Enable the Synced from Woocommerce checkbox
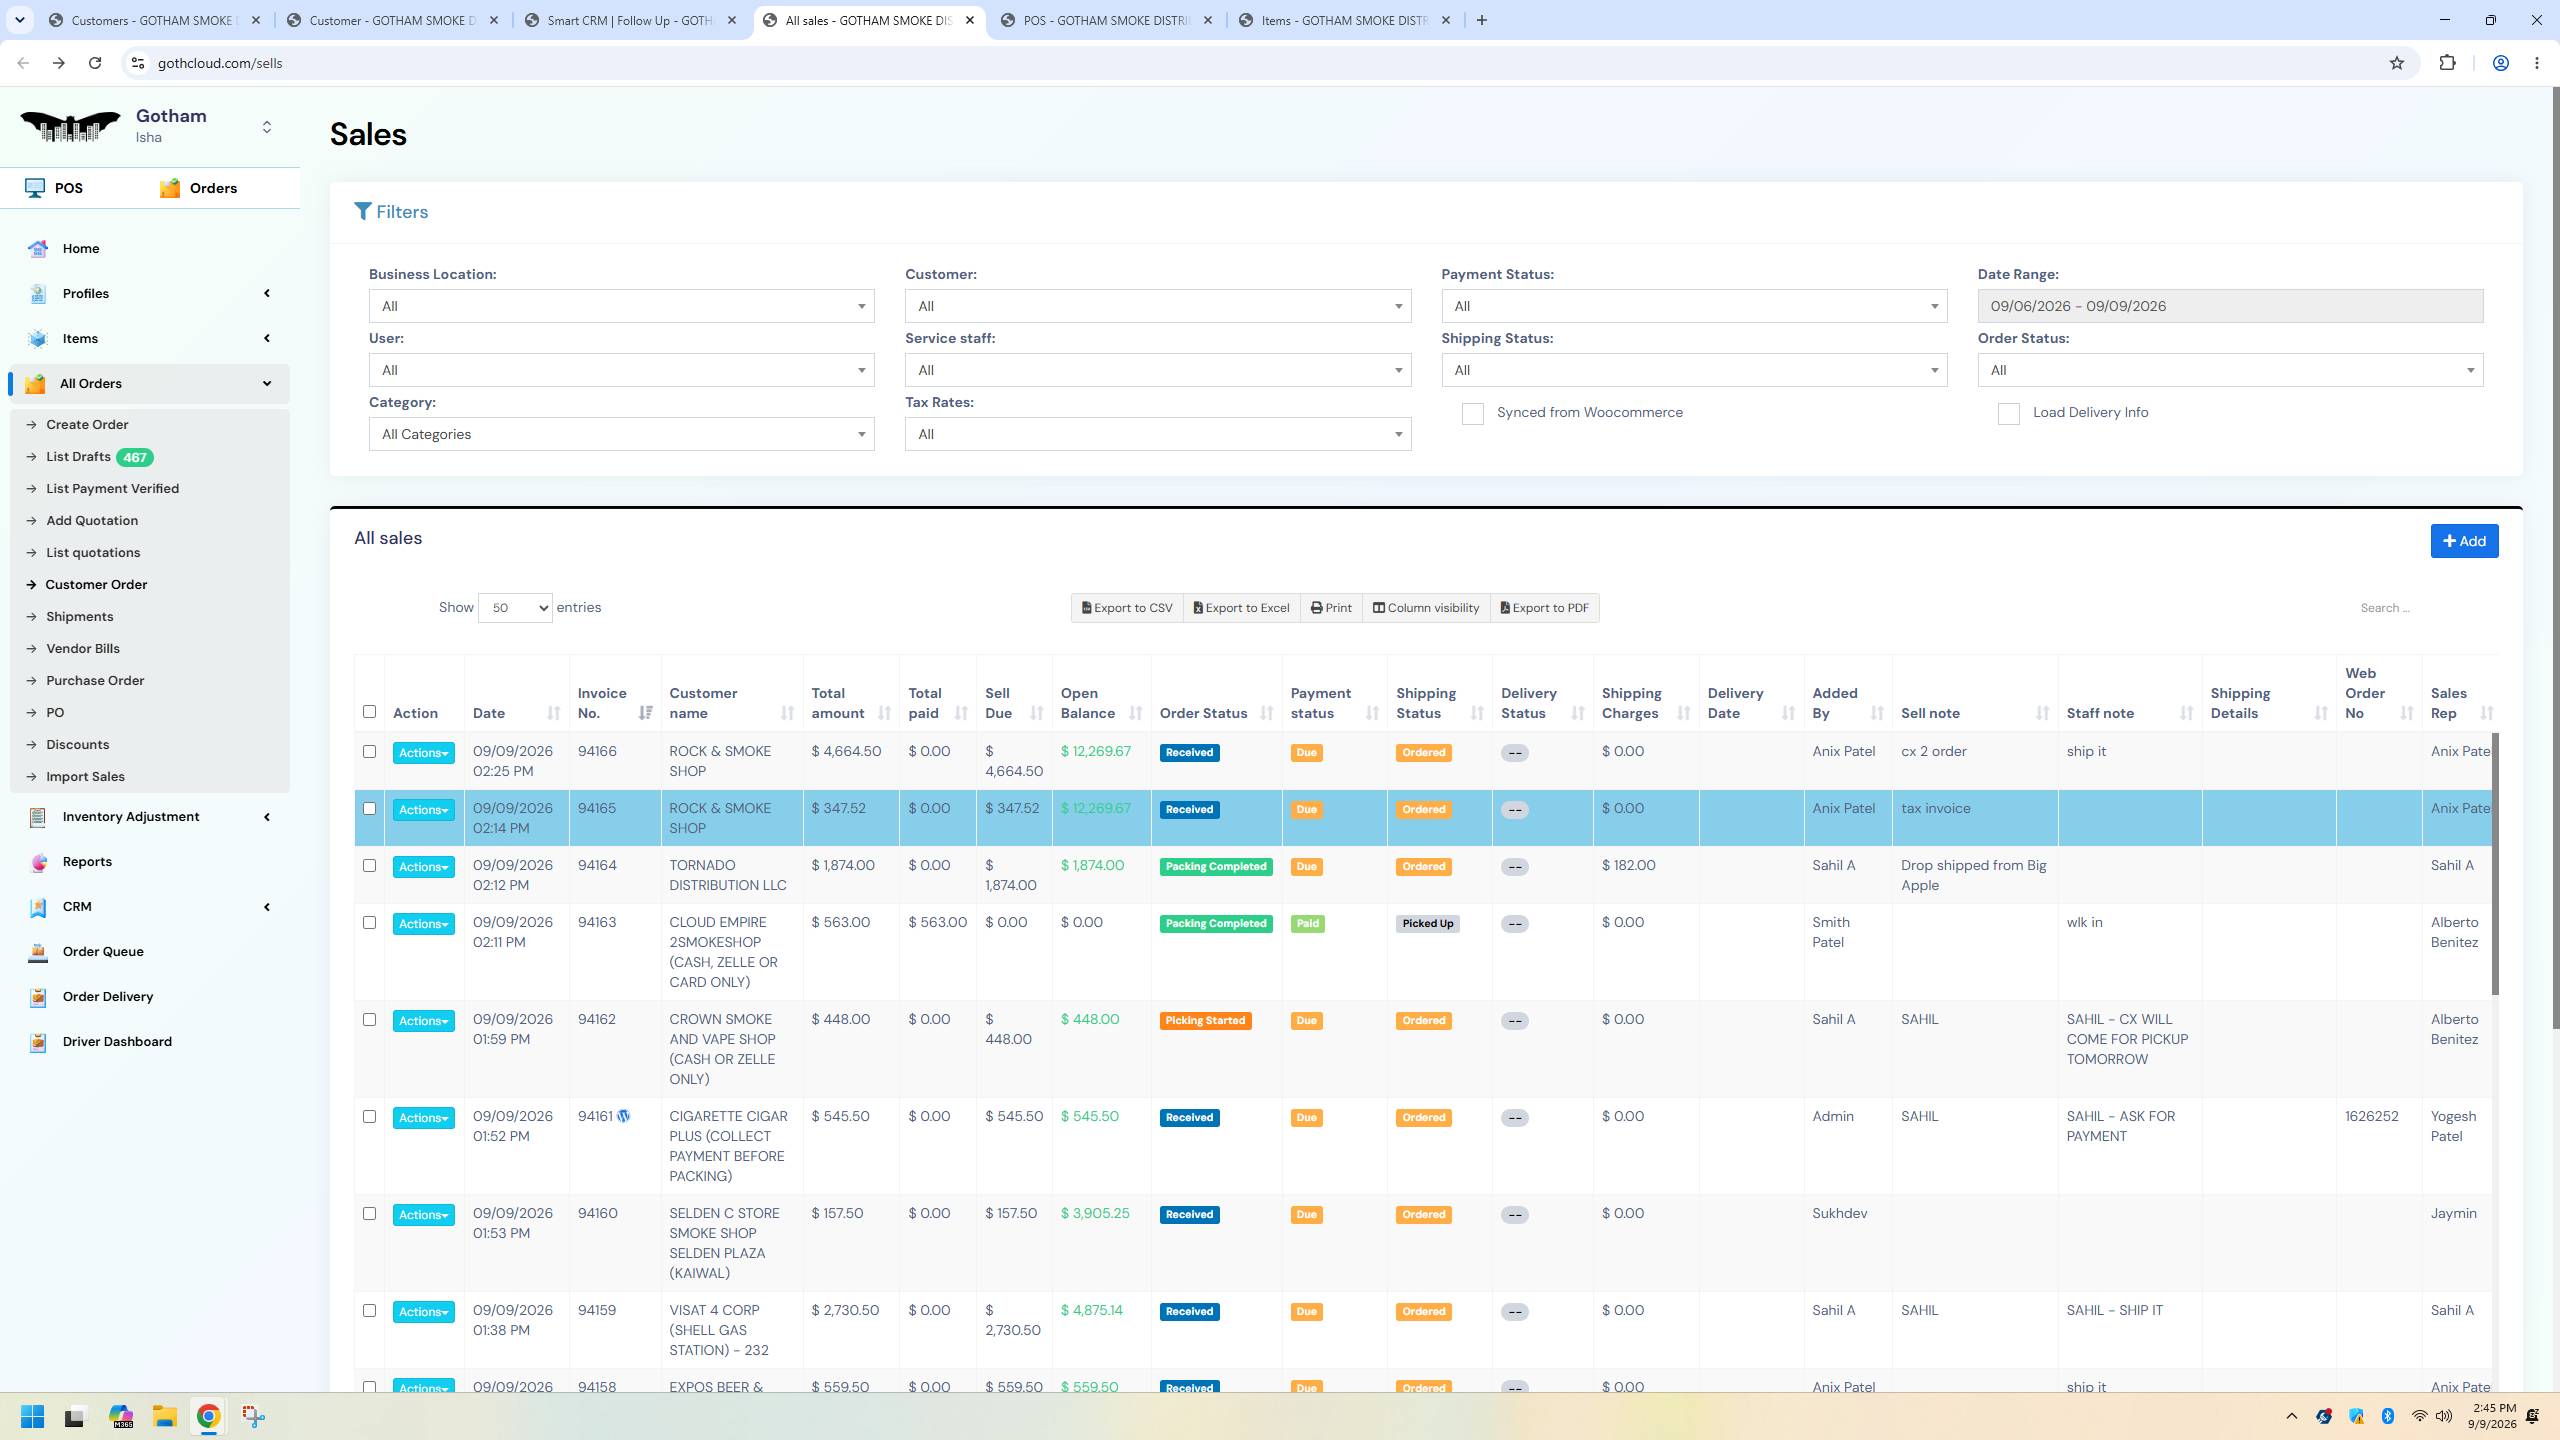This screenshot has height=1440, width=2560. click(1472, 414)
